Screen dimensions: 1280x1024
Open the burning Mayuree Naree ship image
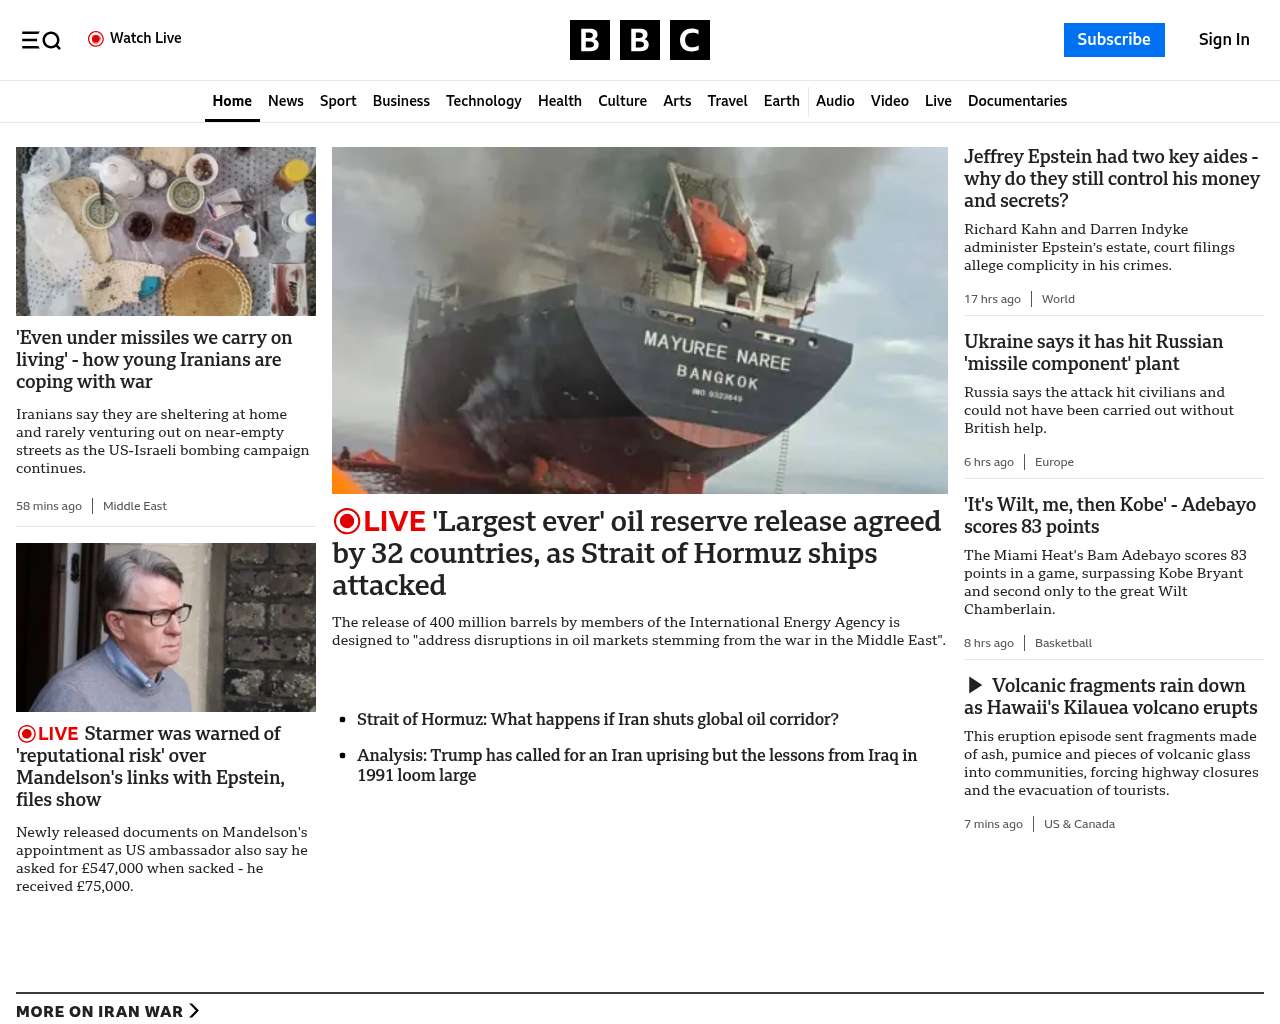pos(639,320)
